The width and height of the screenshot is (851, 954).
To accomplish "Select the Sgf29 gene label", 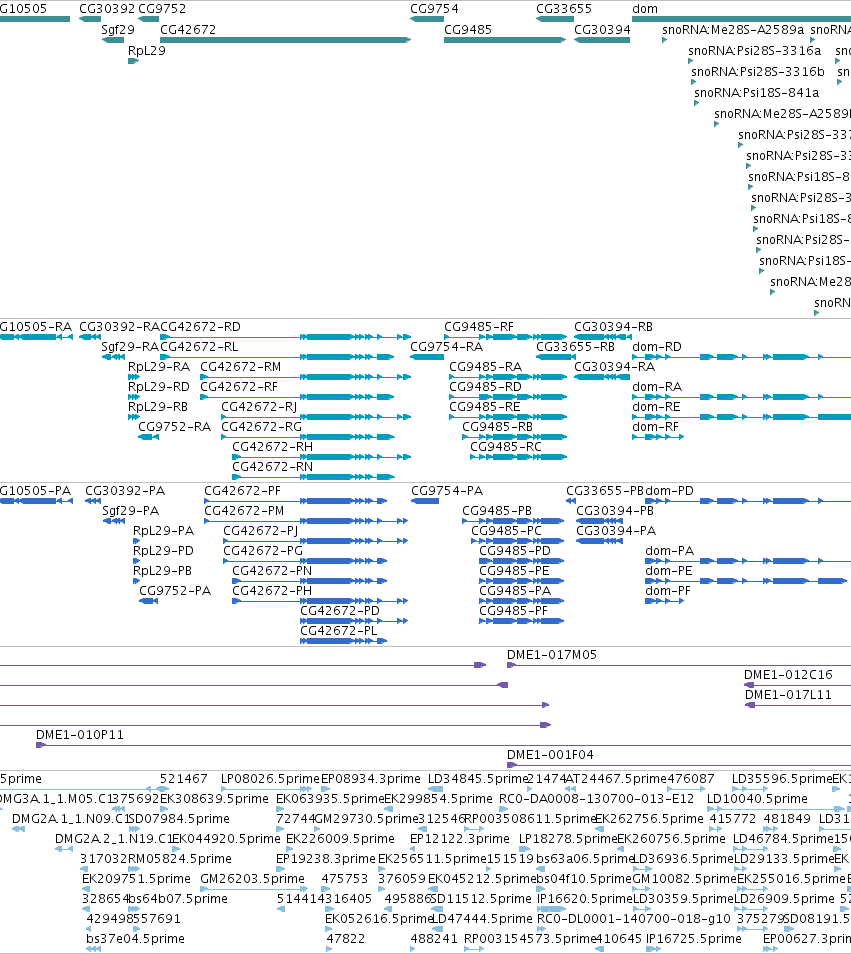I will point(118,29).
